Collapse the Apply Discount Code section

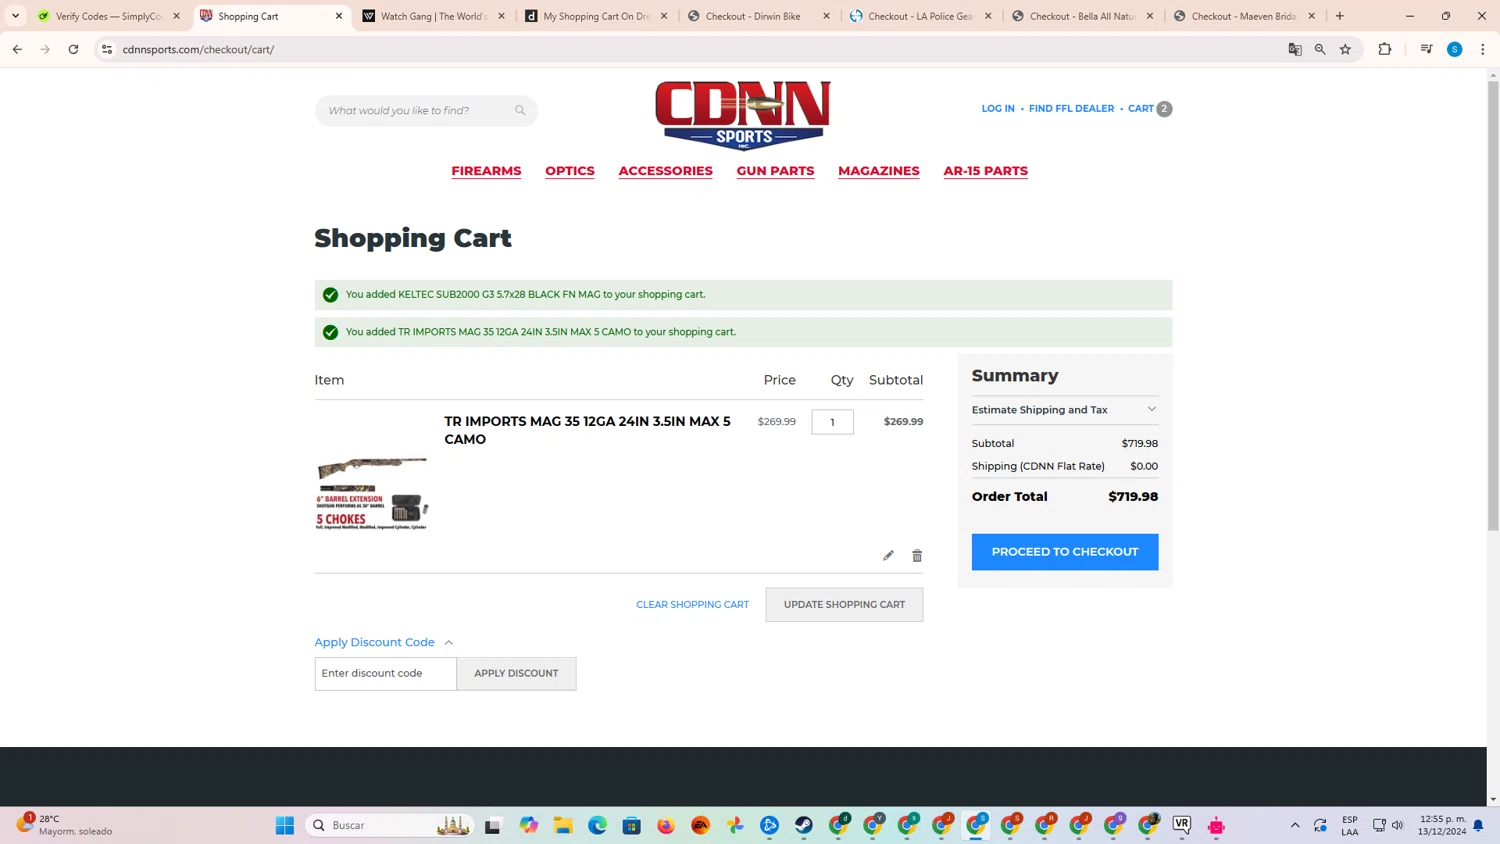[x=384, y=642]
